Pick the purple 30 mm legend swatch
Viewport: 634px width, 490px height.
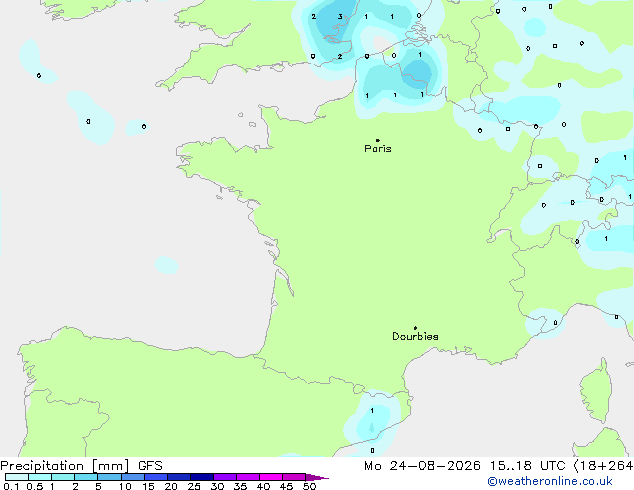225,477
